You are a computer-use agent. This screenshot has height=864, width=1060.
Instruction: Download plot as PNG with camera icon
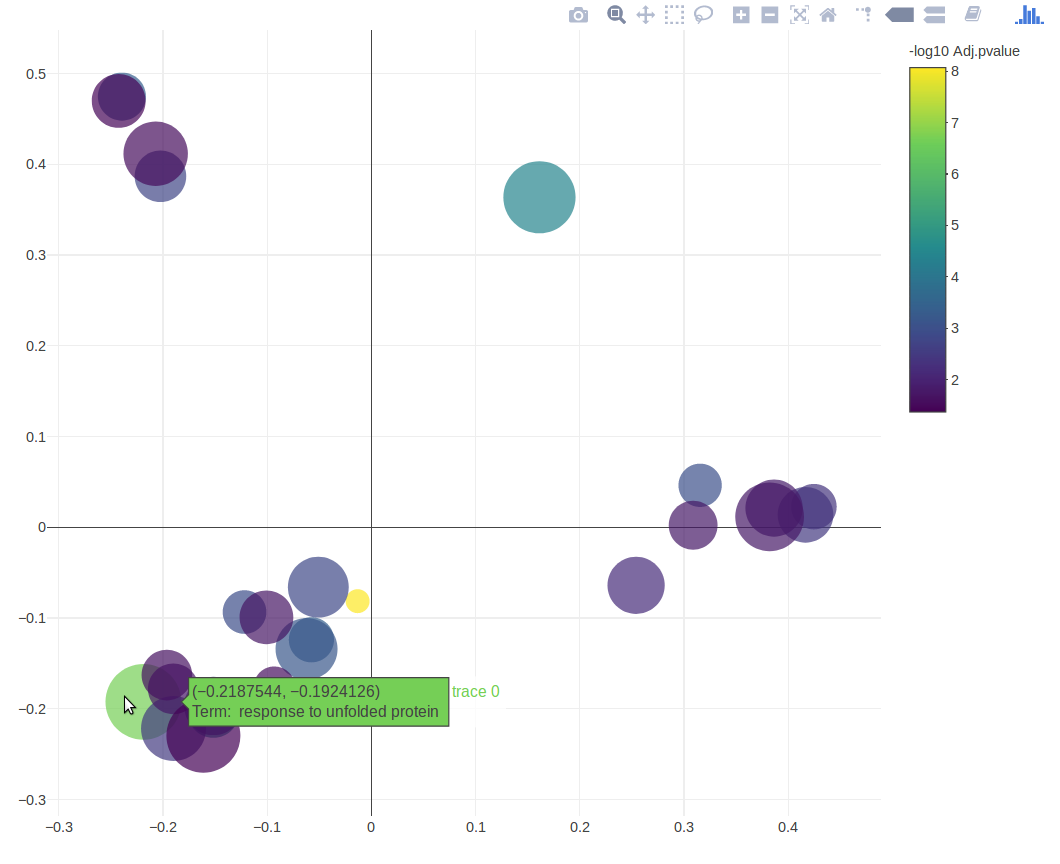point(578,15)
